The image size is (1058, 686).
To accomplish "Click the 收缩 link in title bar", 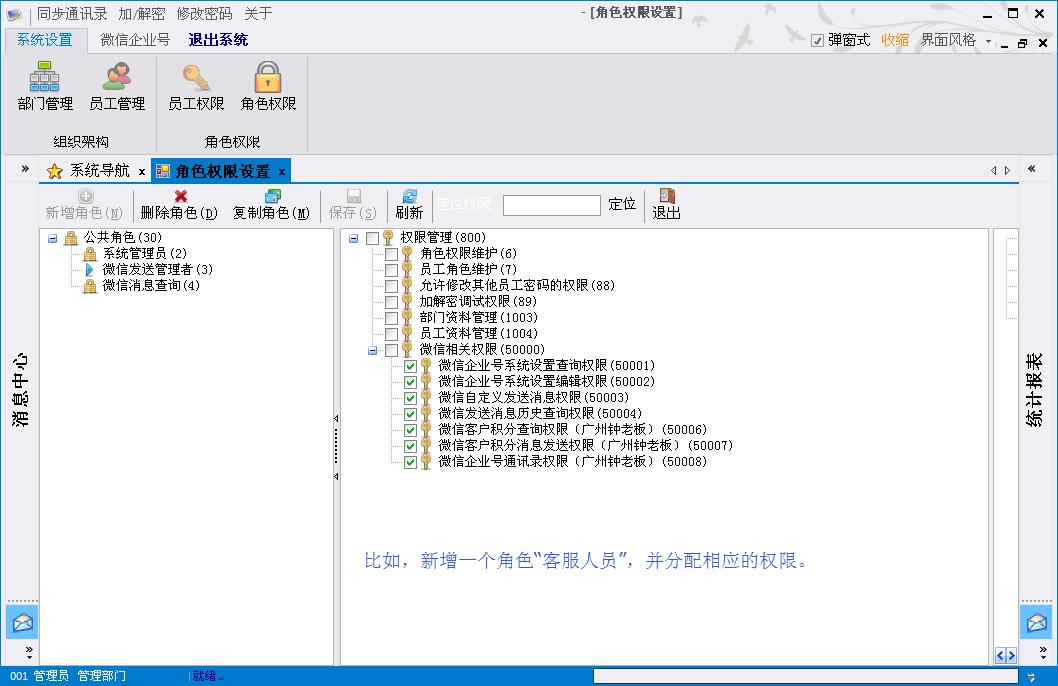I will click(895, 40).
